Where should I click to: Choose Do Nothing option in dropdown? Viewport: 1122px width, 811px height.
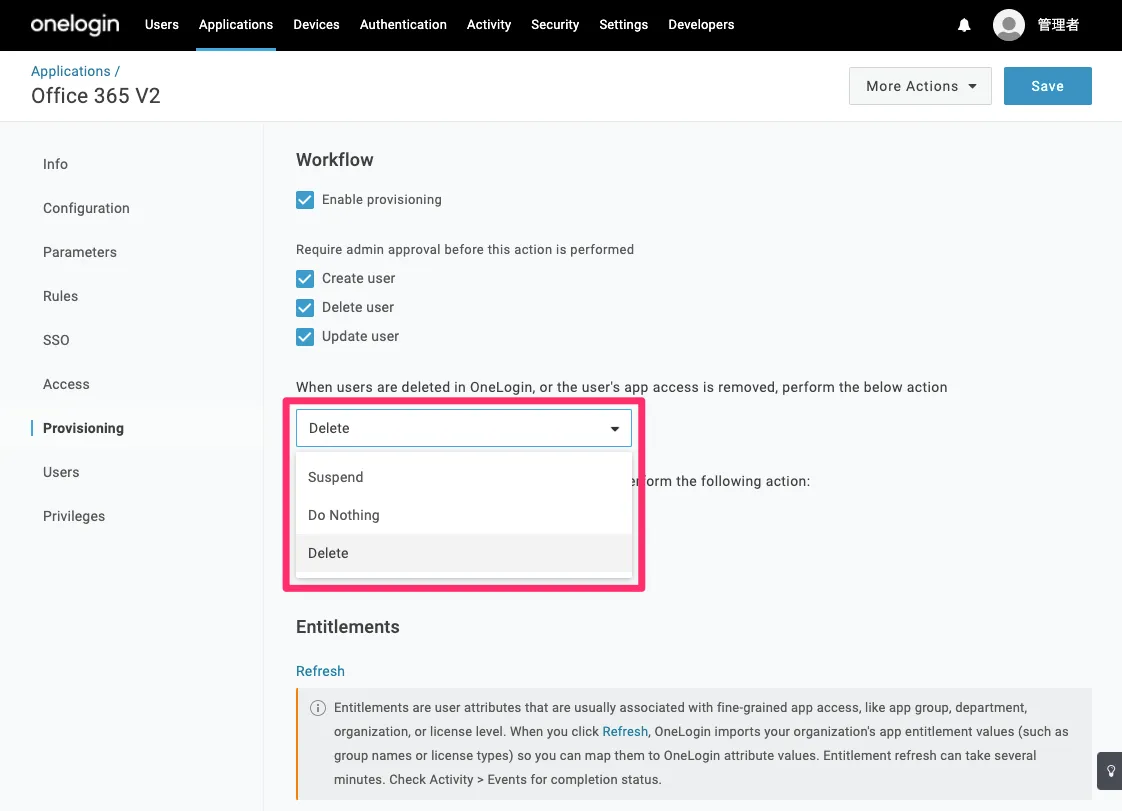(x=344, y=515)
